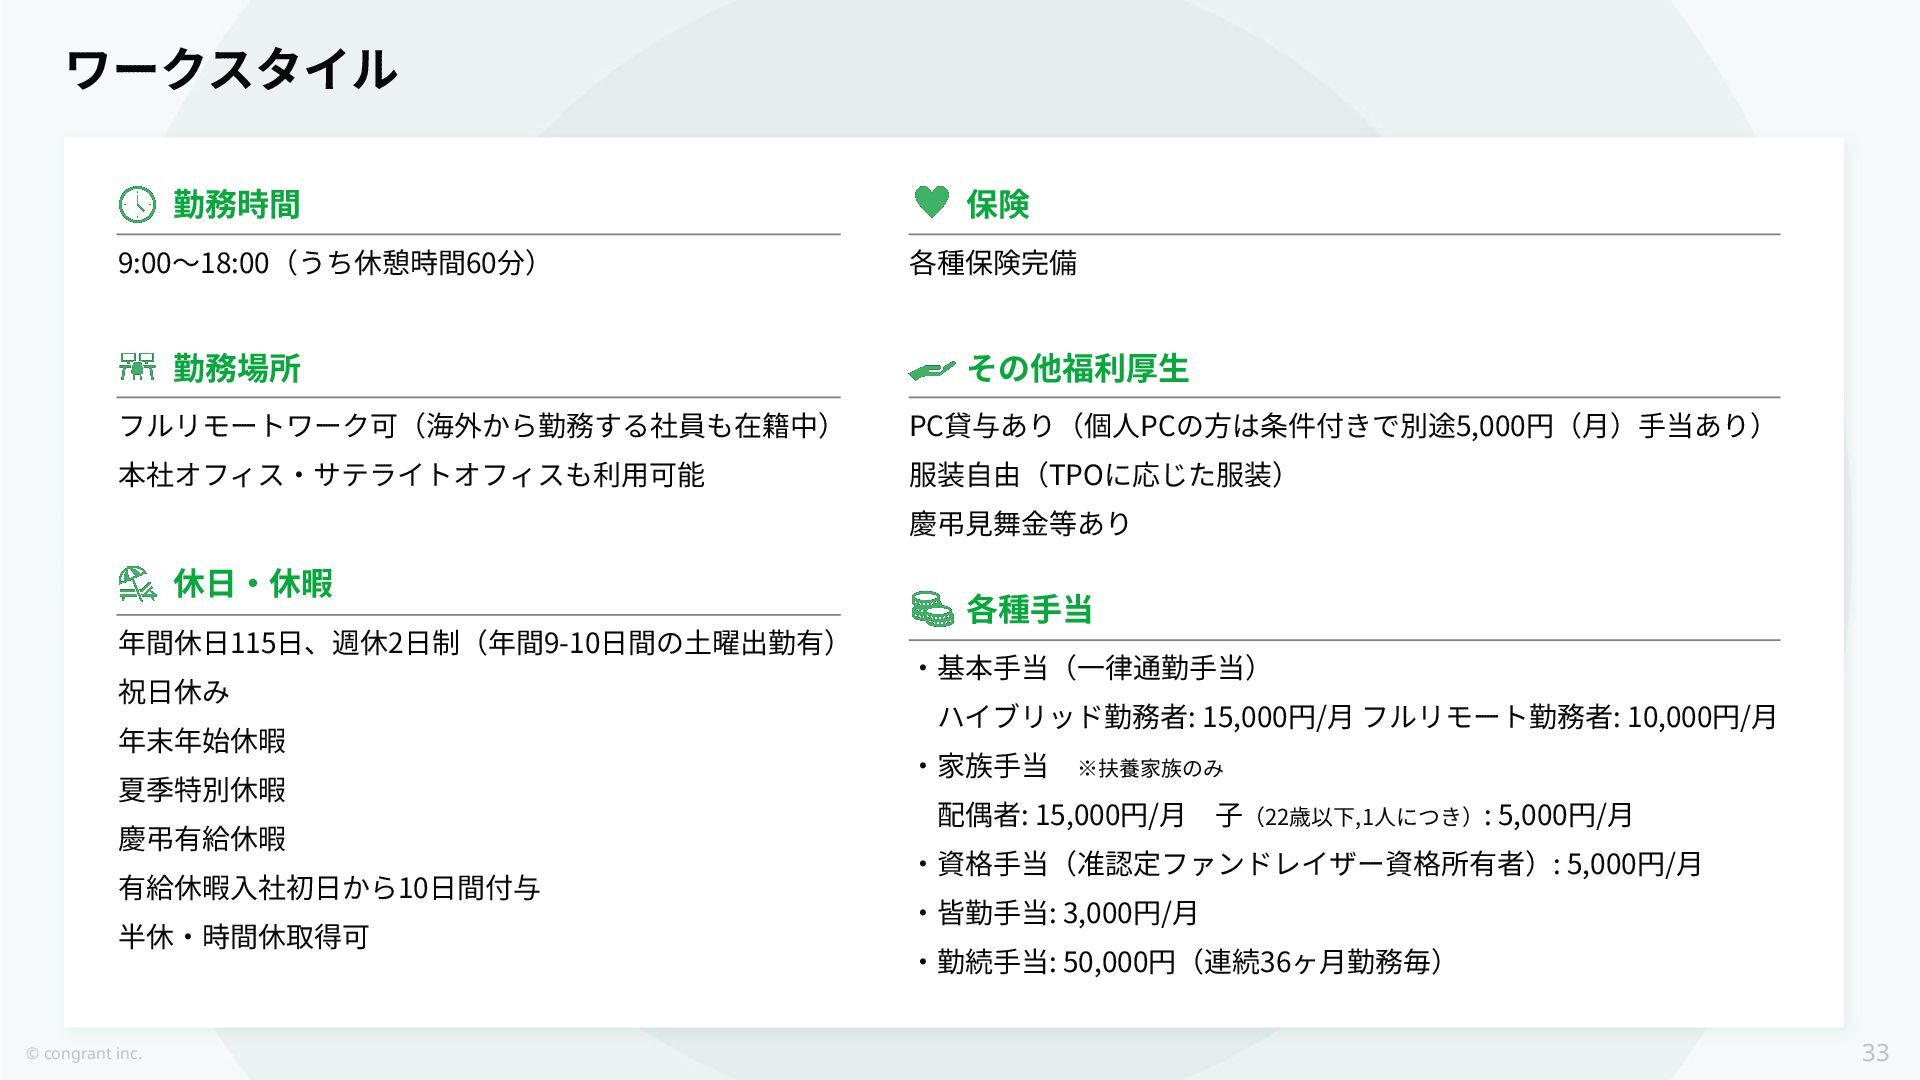Click the note ※扶養家族のみ

click(x=1151, y=769)
